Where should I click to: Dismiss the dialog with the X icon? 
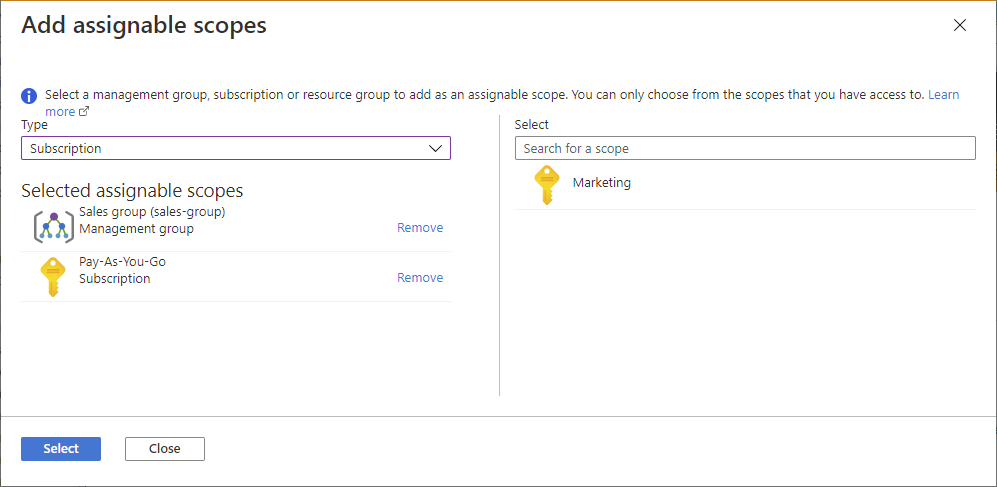click(x=960, y=26)
